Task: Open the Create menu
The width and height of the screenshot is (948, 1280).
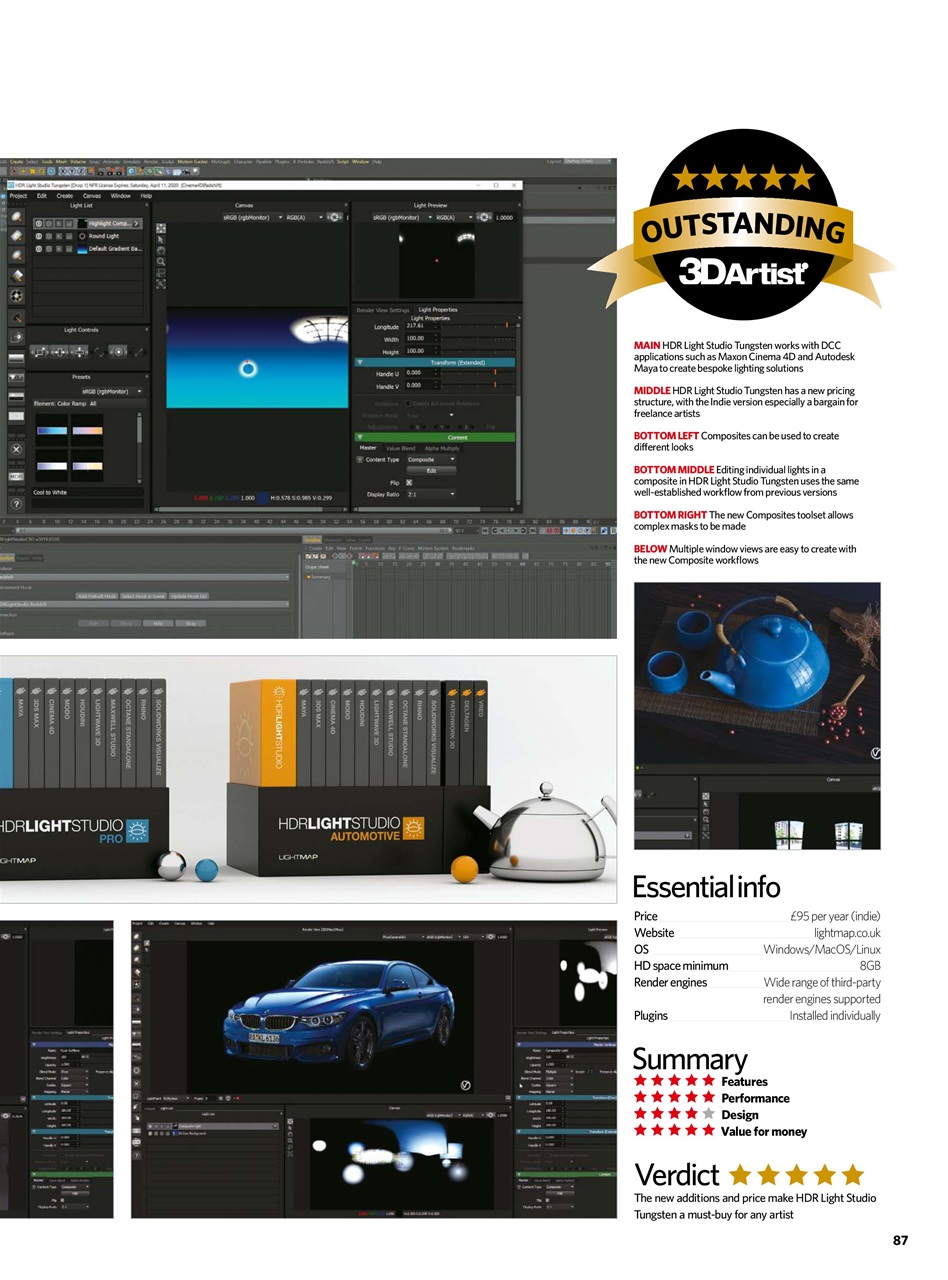Action: click(x=65, y=196)
